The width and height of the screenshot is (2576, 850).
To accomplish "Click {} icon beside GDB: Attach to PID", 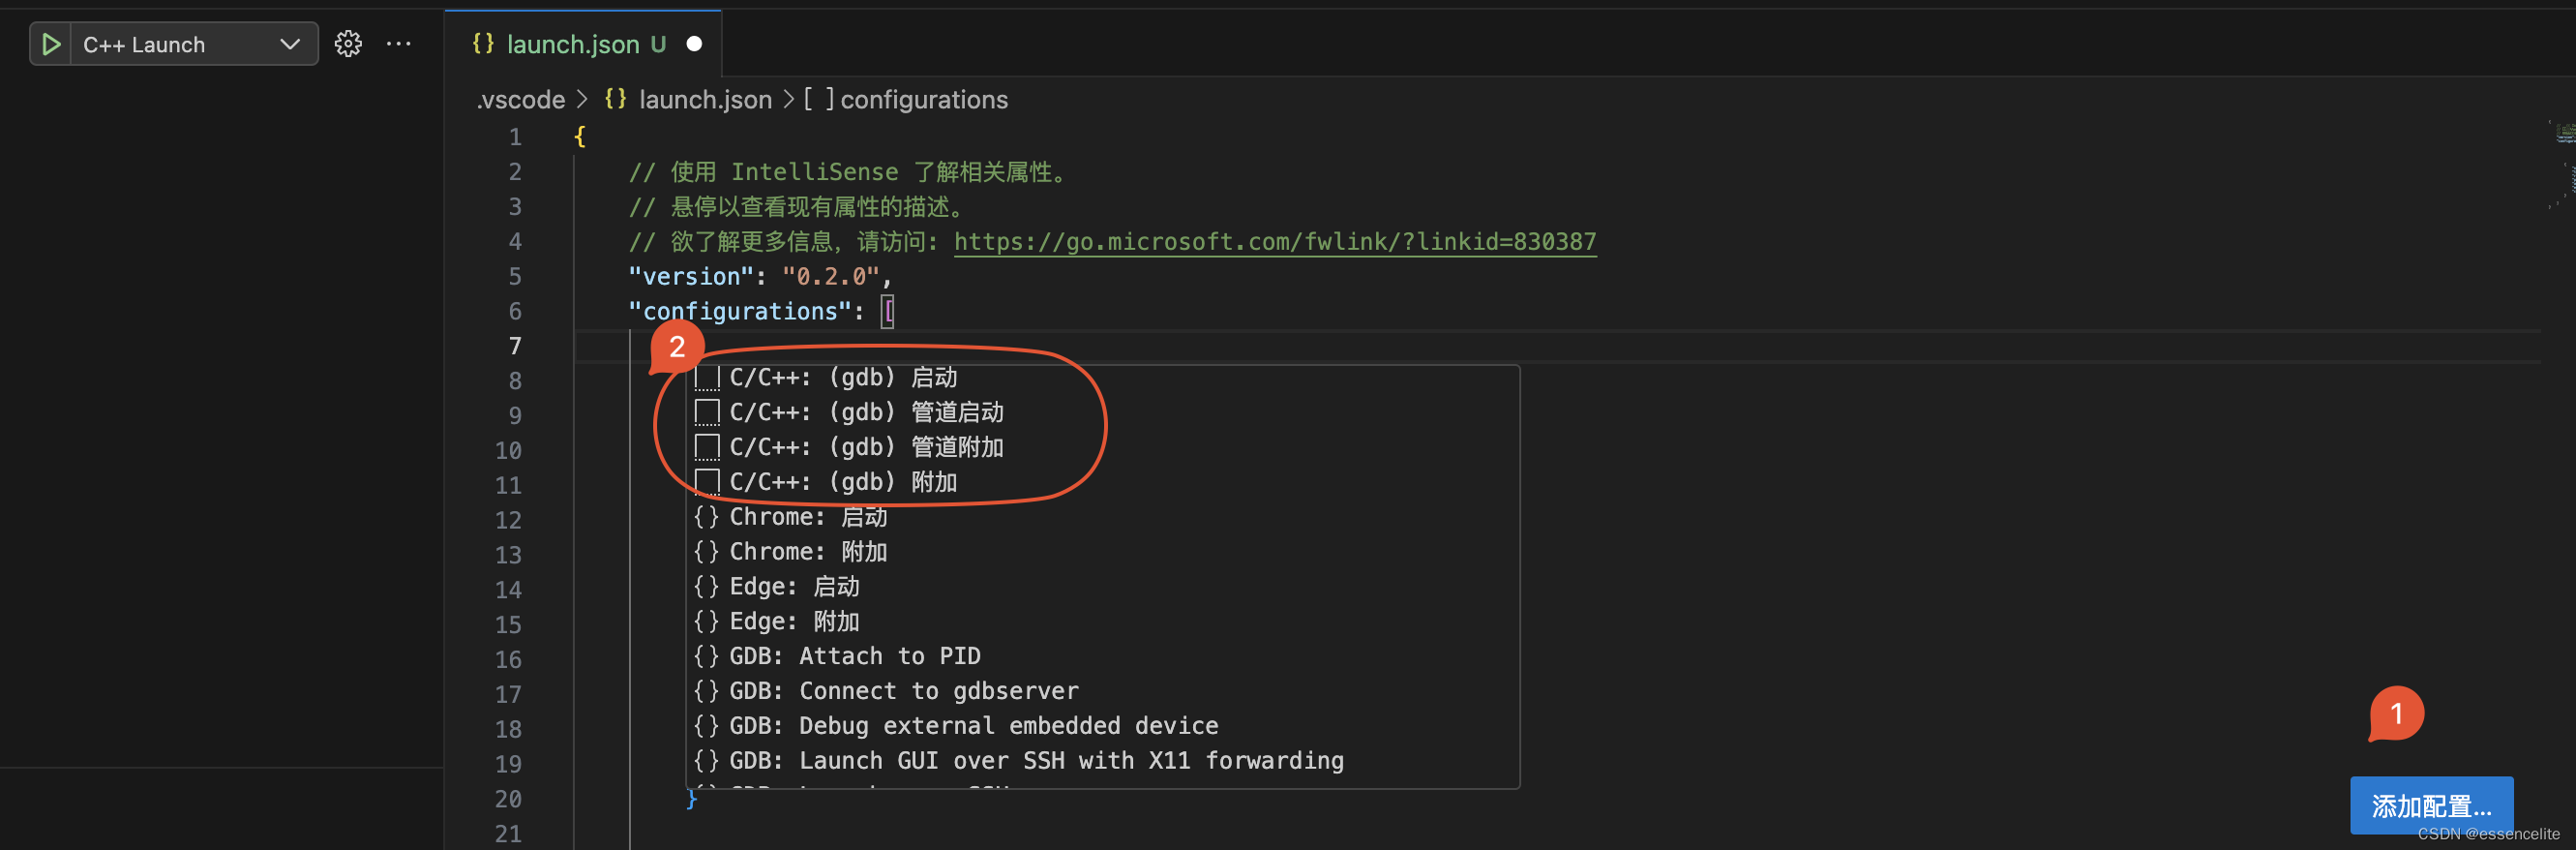I will [706, 656].
